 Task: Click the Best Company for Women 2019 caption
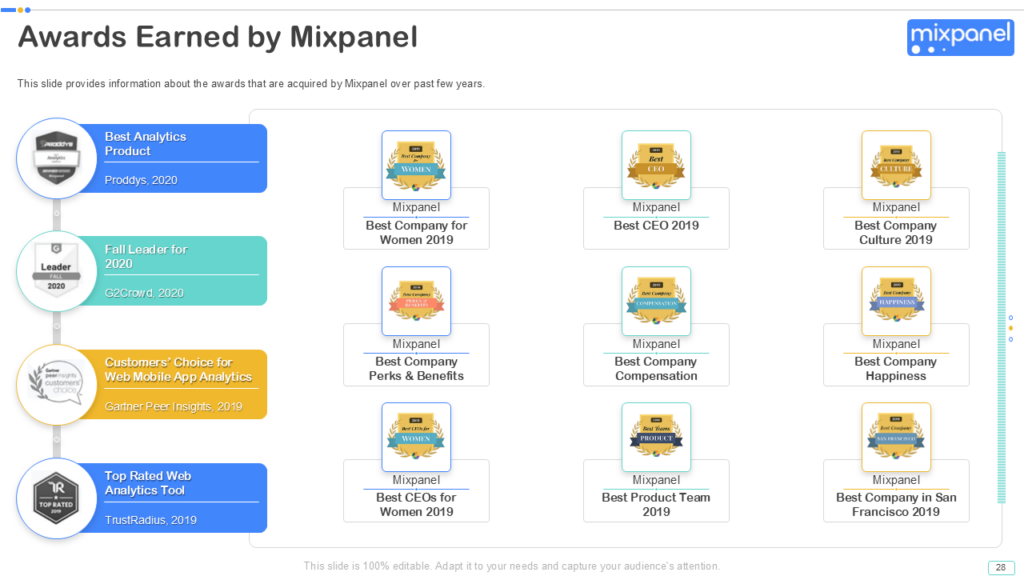click(416, 232)
